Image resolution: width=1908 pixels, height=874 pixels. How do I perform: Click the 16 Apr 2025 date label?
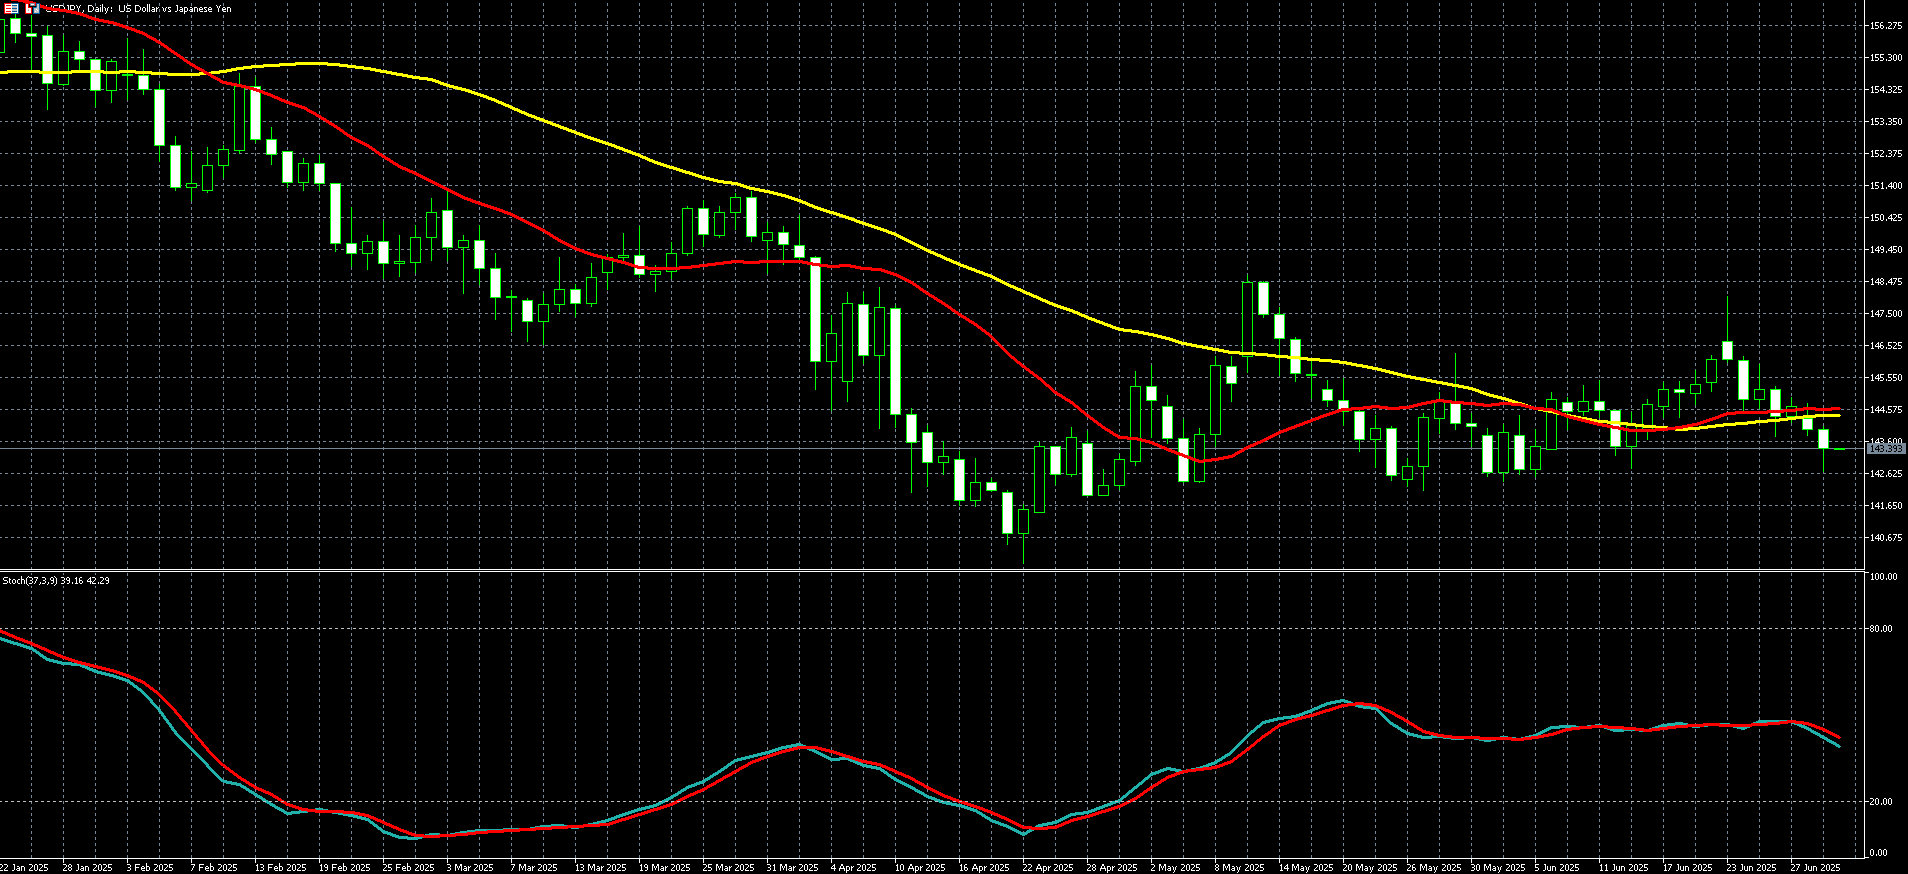[x=985, y=868]
